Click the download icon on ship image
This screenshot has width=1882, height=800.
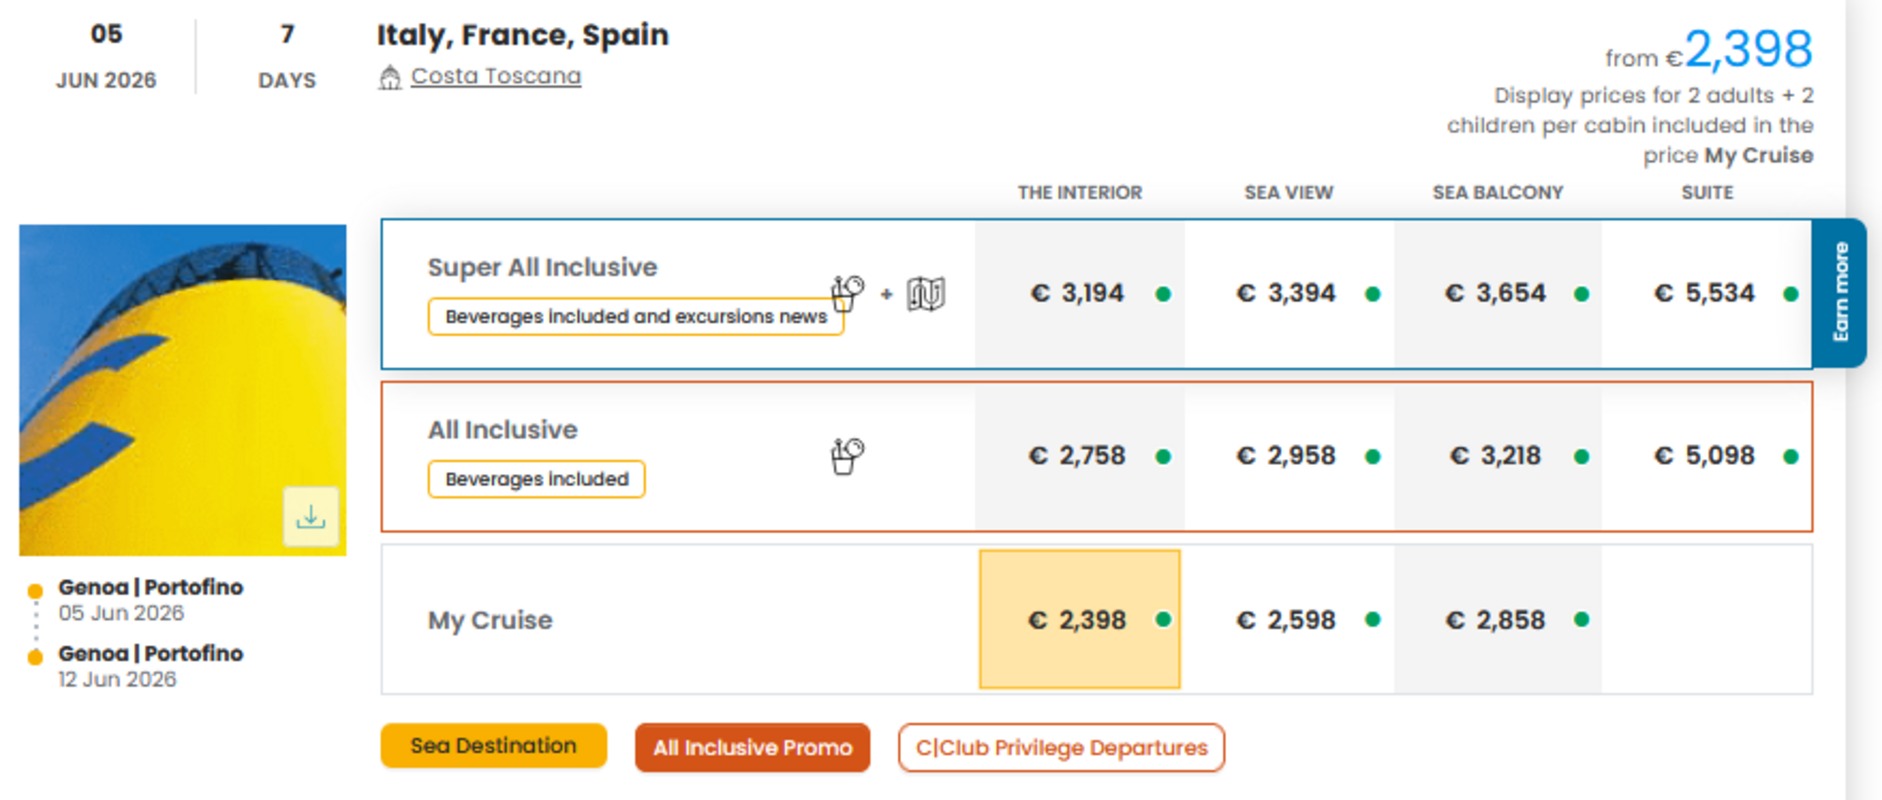click(x=310, y=517)
